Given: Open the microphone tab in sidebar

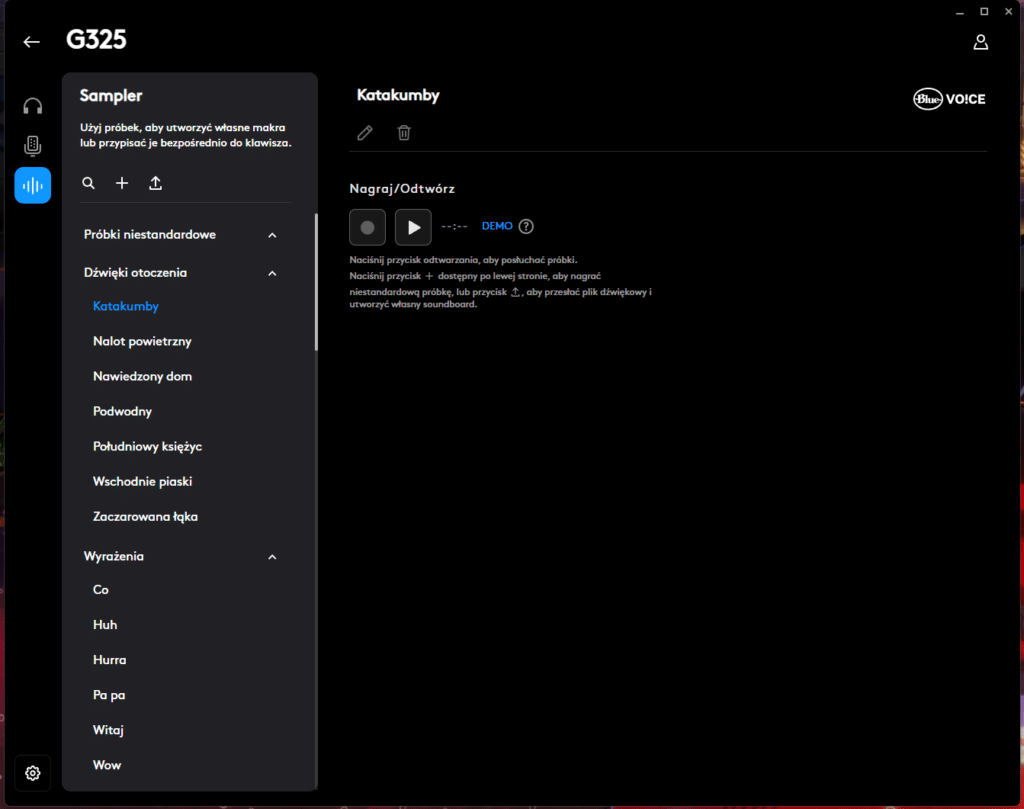Looking at the screenshot, I should pos(33,146).
